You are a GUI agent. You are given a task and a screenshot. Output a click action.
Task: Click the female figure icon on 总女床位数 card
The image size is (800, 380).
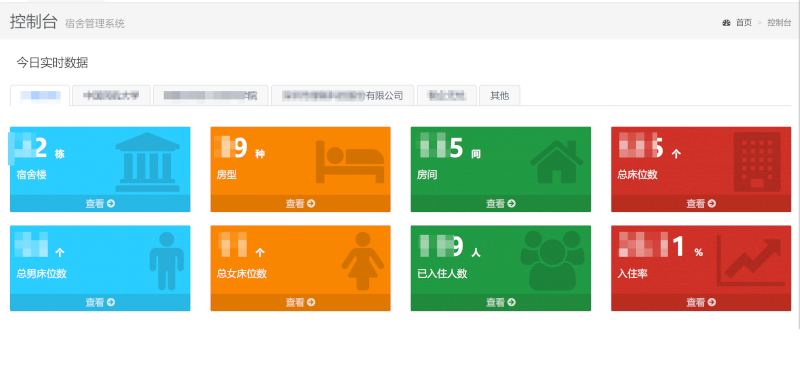[363, 261]
